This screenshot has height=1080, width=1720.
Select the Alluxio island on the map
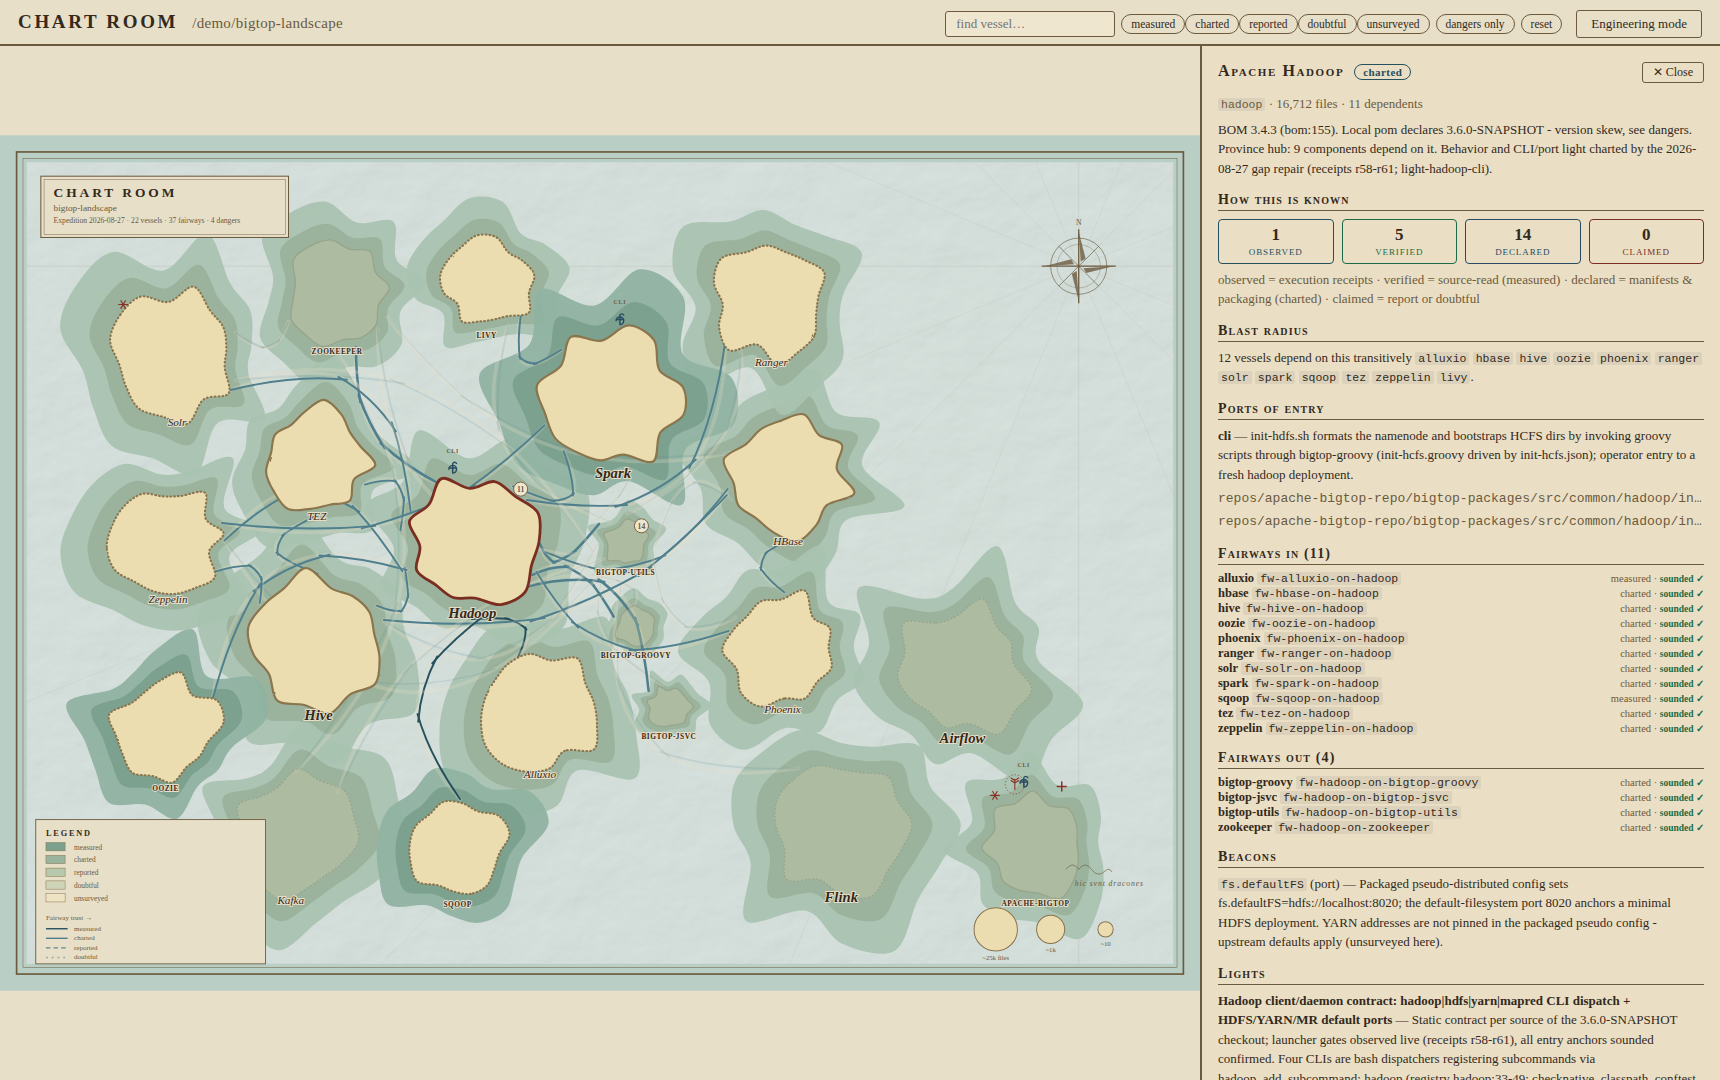pyautogui.click(x=539, y=714)
